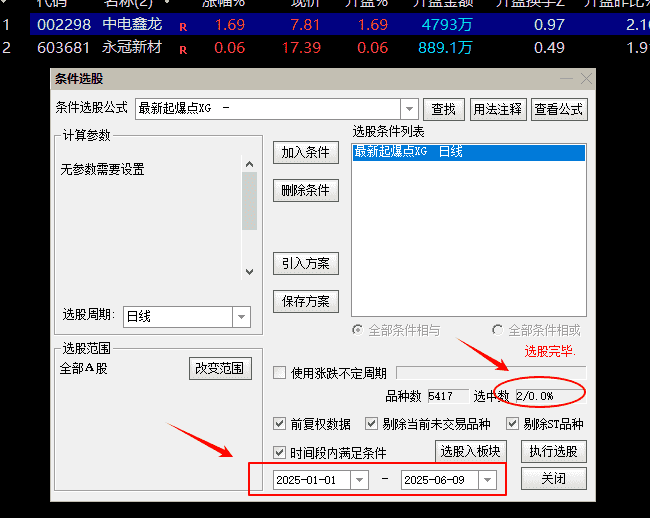This screenshot has height=518, width=650.
Task: Open start date 2025-01-01 dropdown arrow
Action: pos(359,480)
